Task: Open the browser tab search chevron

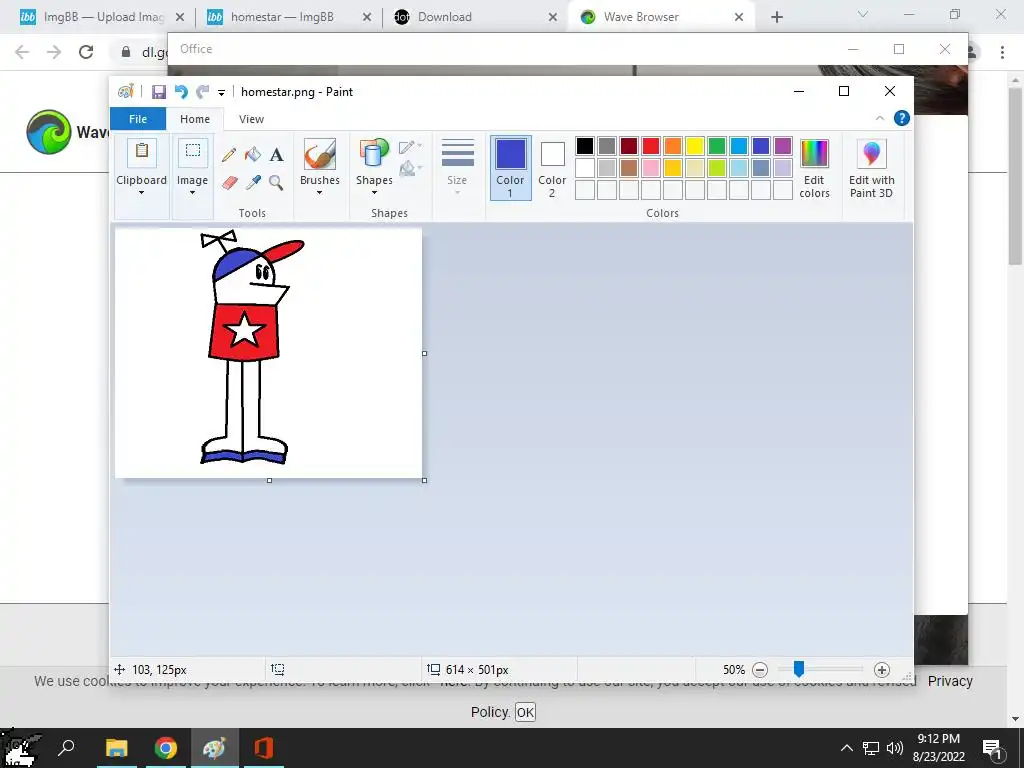Action: coord(863,14)
